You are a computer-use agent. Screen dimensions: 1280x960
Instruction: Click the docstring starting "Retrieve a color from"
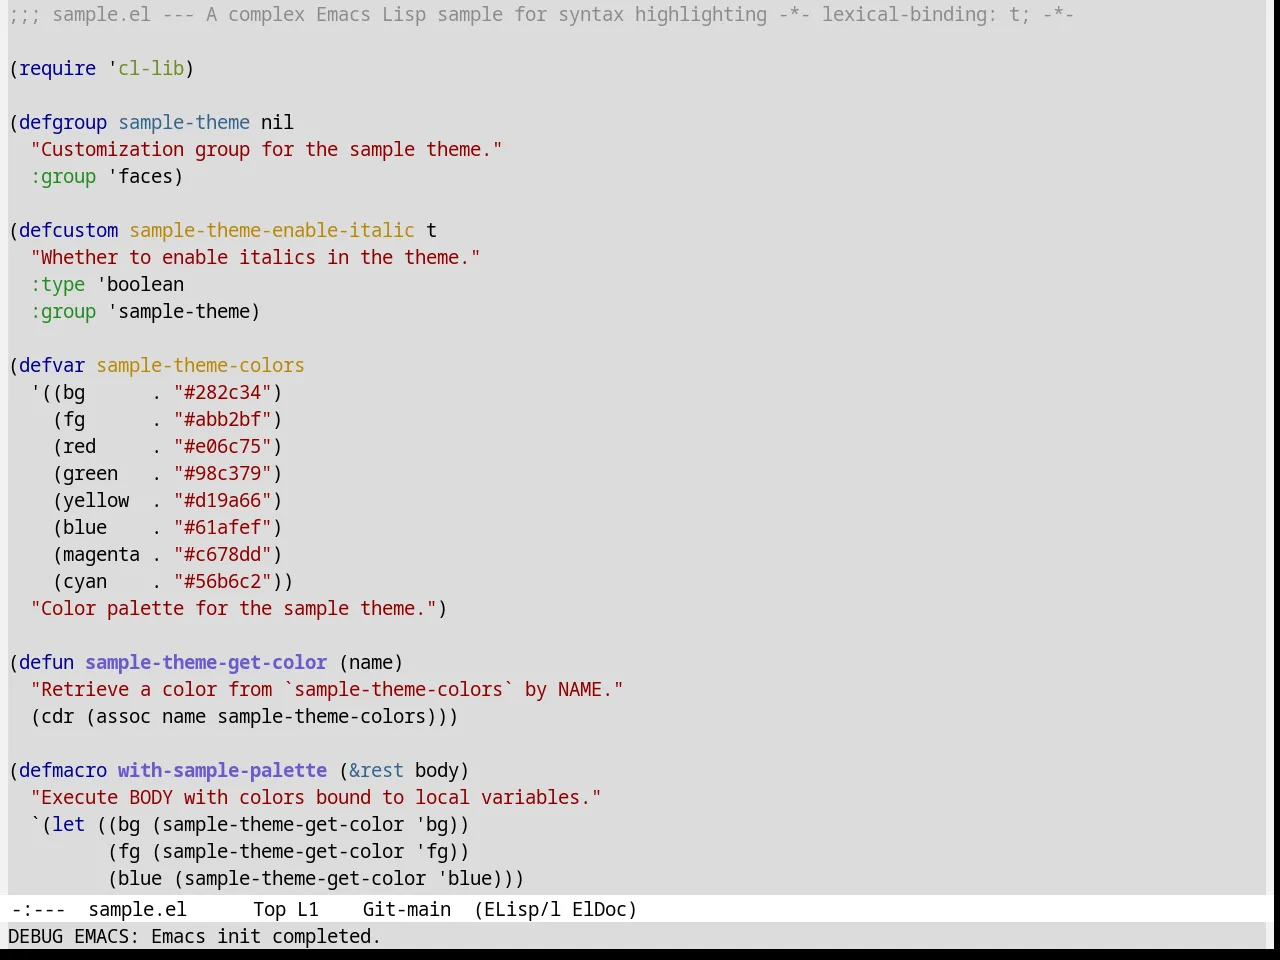click(327, 689)
